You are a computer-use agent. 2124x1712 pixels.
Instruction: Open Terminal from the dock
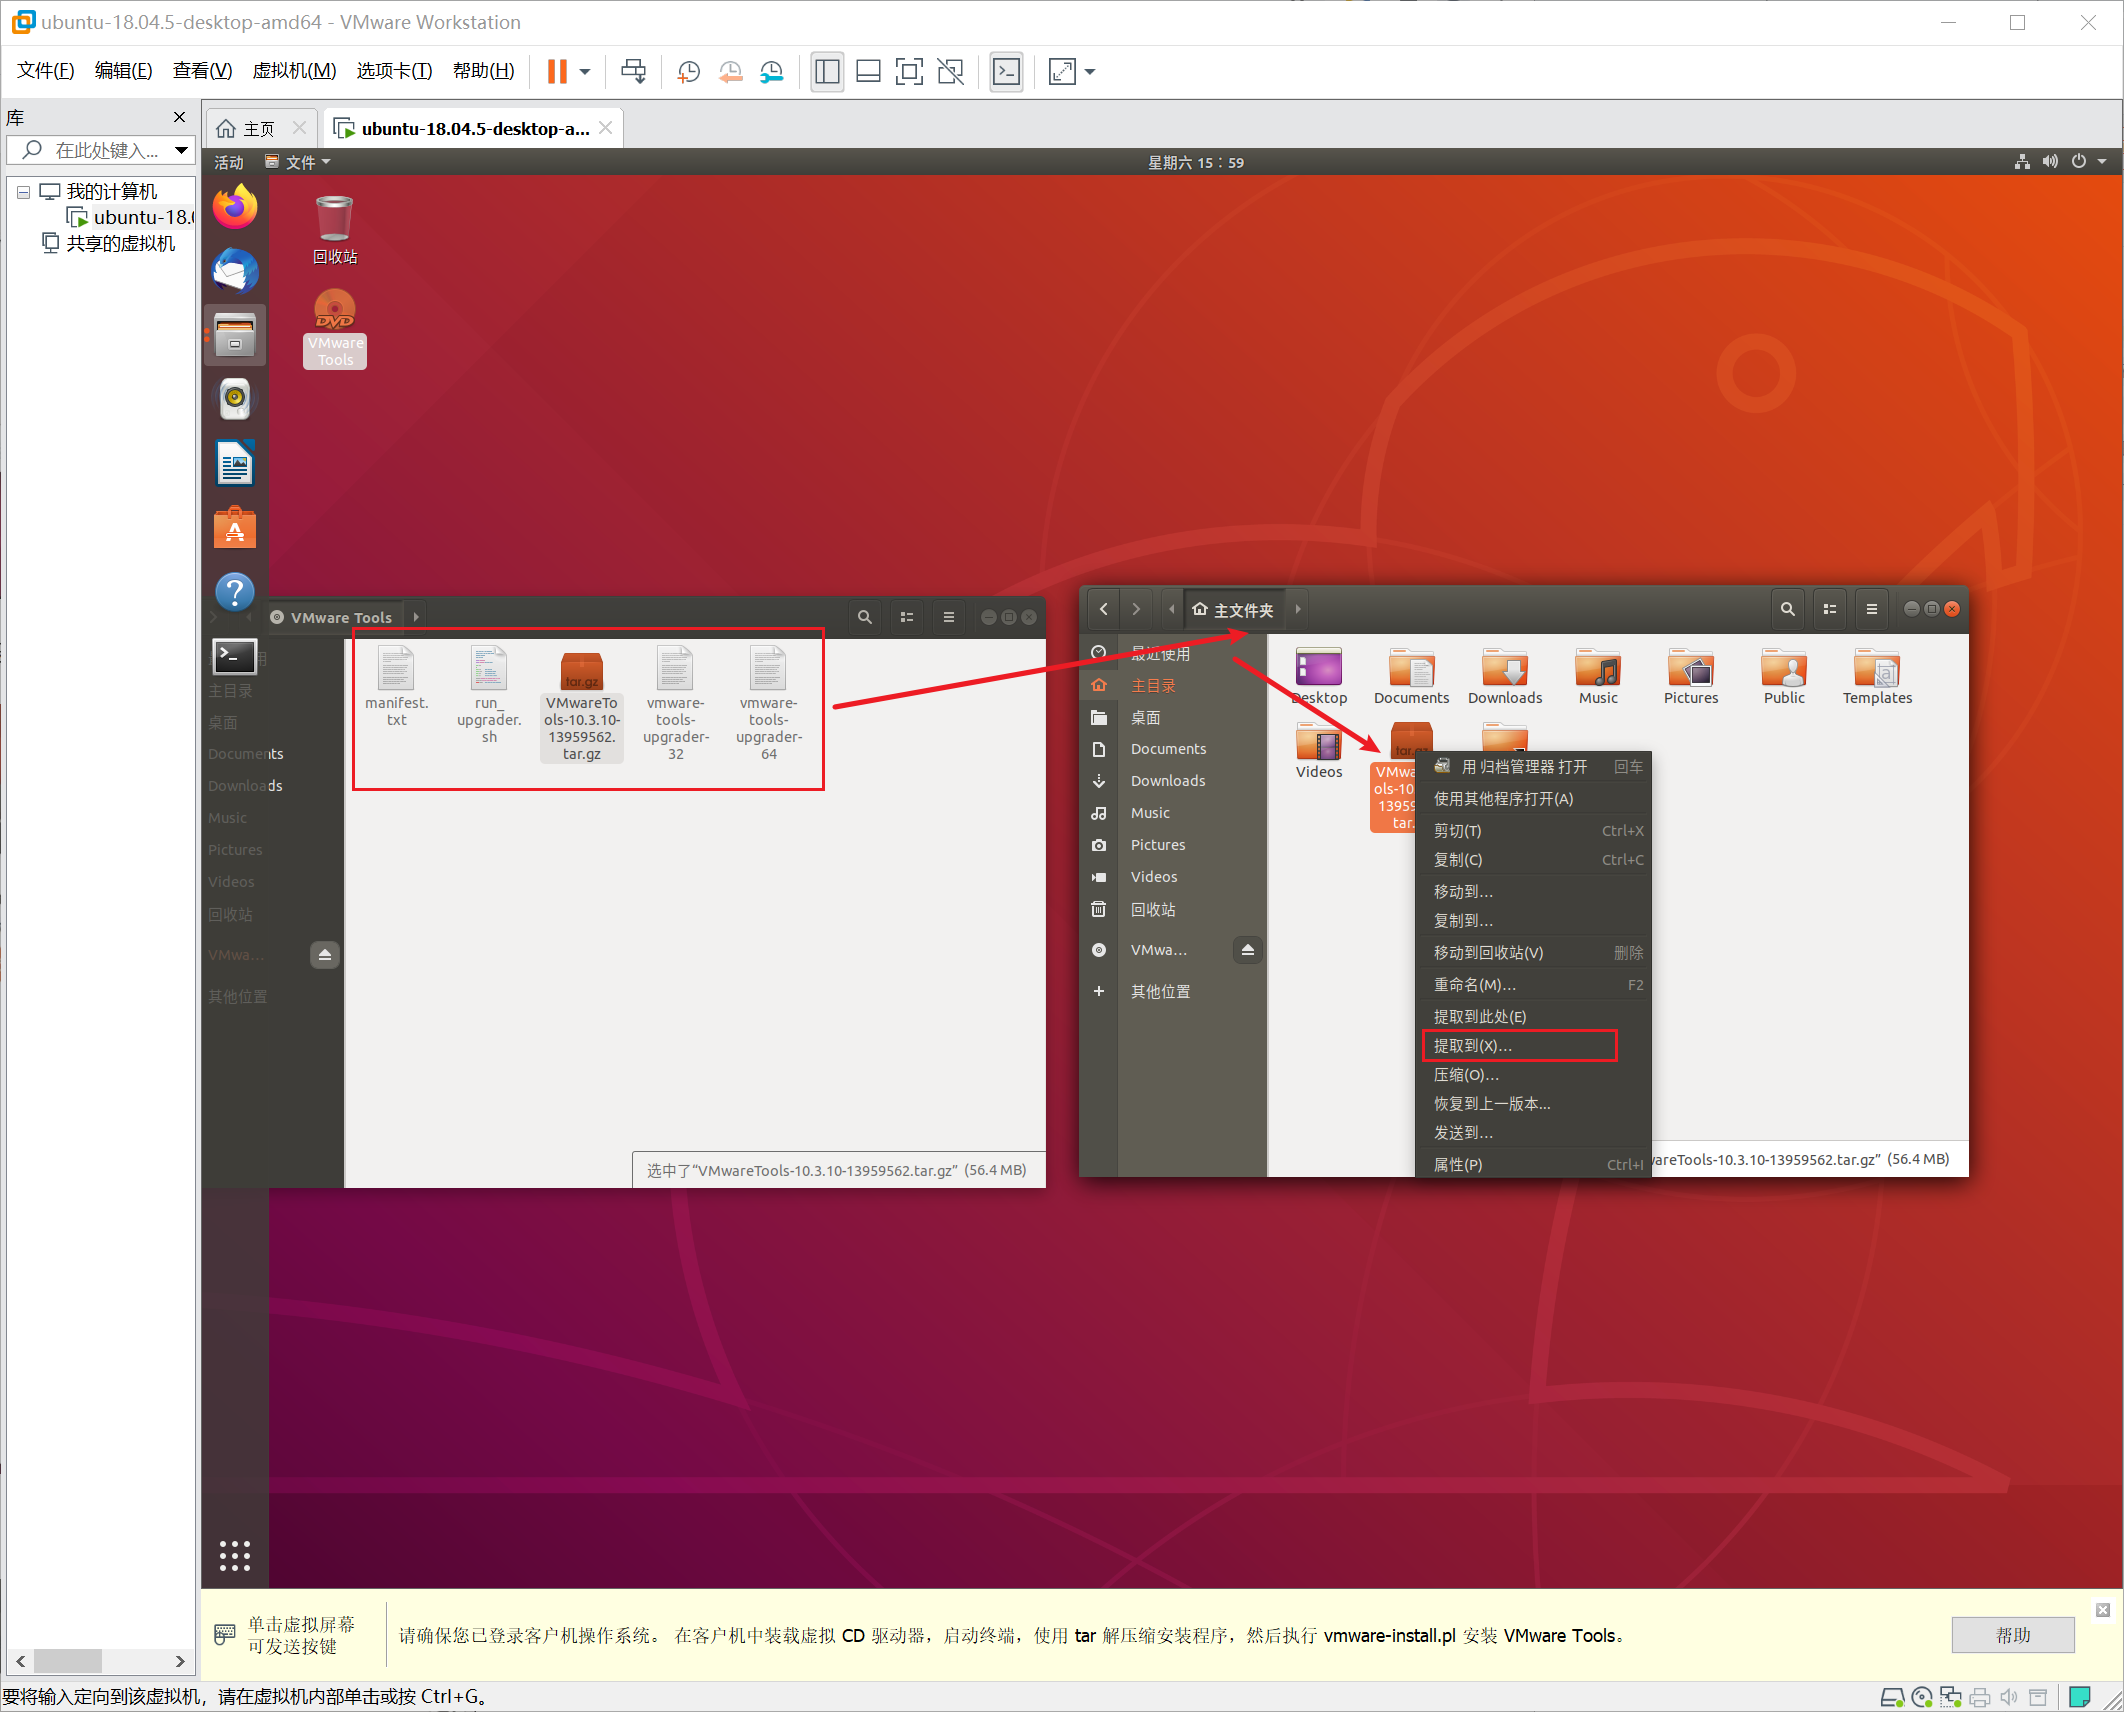tap(235, 655)
